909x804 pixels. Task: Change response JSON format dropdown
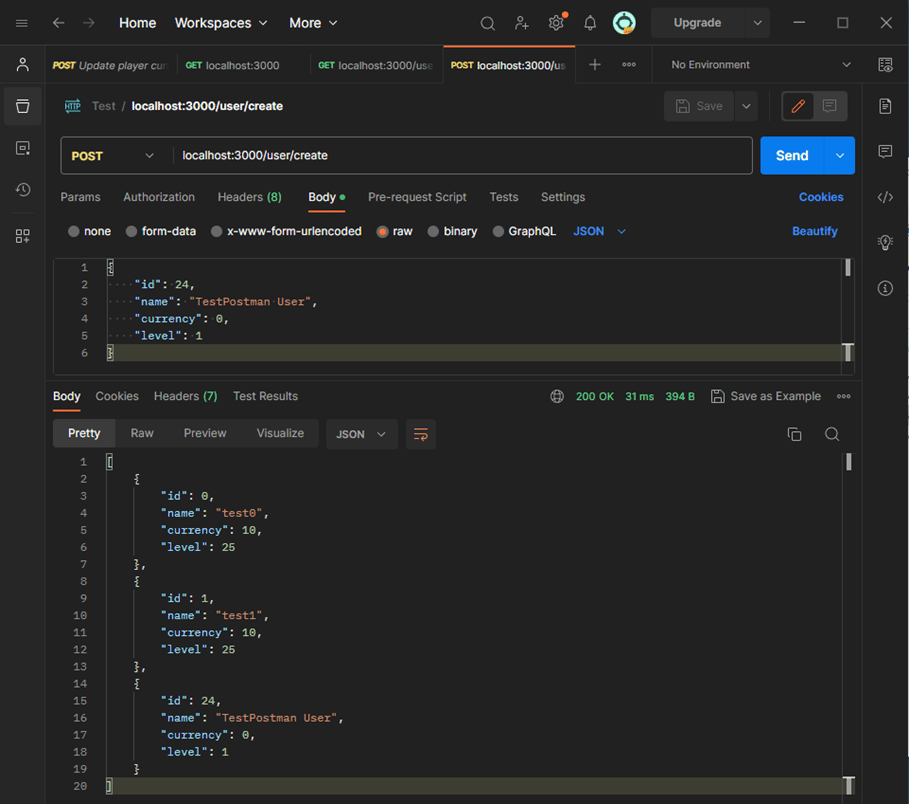pos(361,434)
